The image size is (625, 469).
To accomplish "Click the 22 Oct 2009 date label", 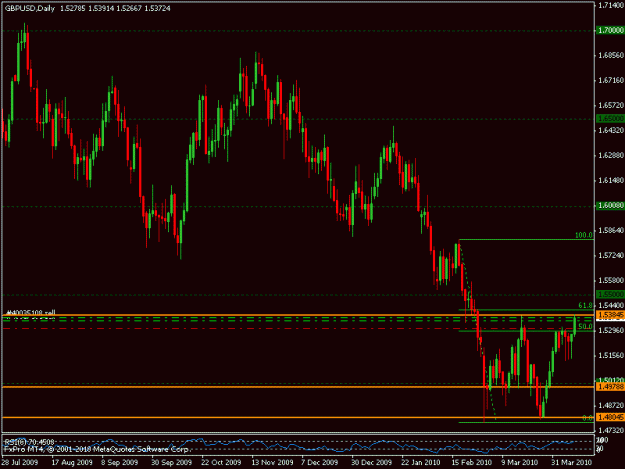I will (x=221, y=463).
